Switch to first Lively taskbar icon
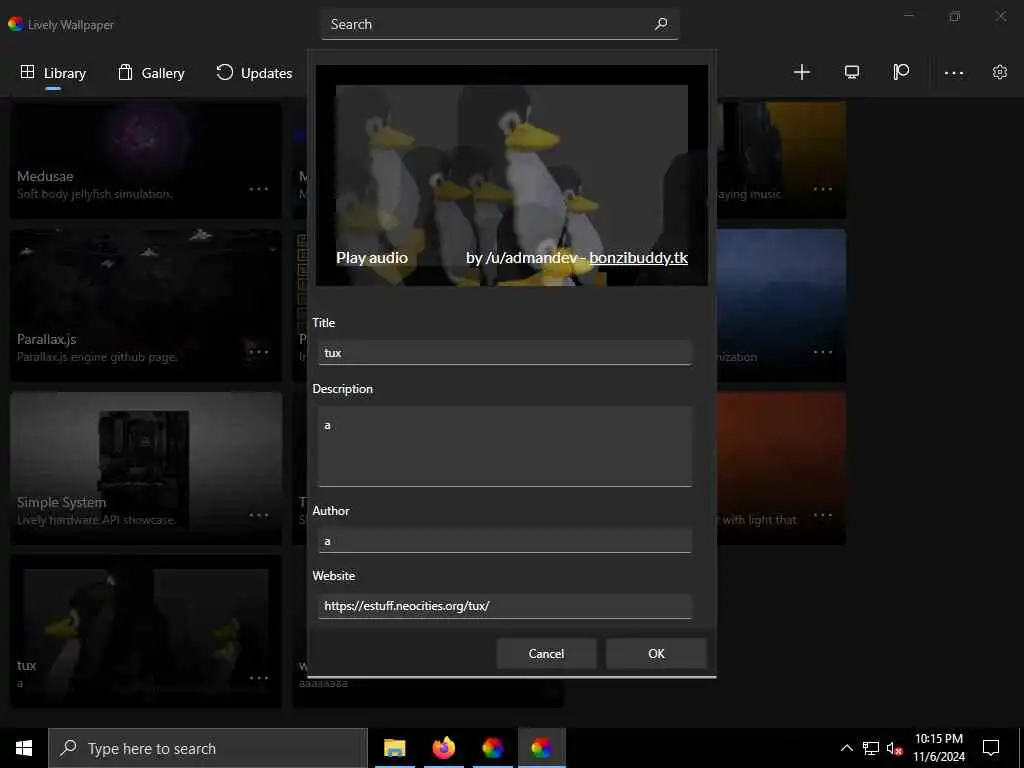Image resolution: width=1024 pixels, height=768 pixels. (x=492, y=748)
